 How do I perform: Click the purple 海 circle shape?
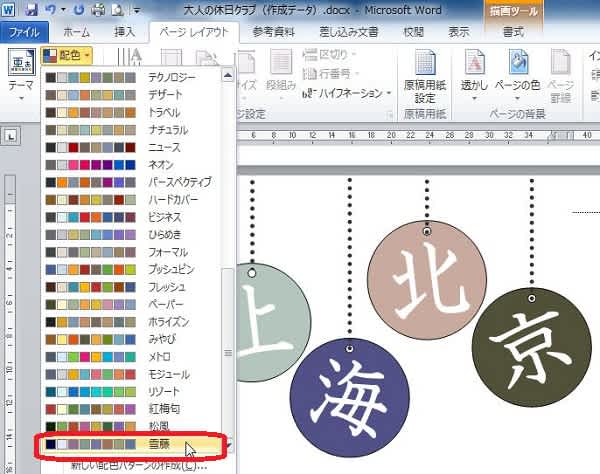[349, 393]
